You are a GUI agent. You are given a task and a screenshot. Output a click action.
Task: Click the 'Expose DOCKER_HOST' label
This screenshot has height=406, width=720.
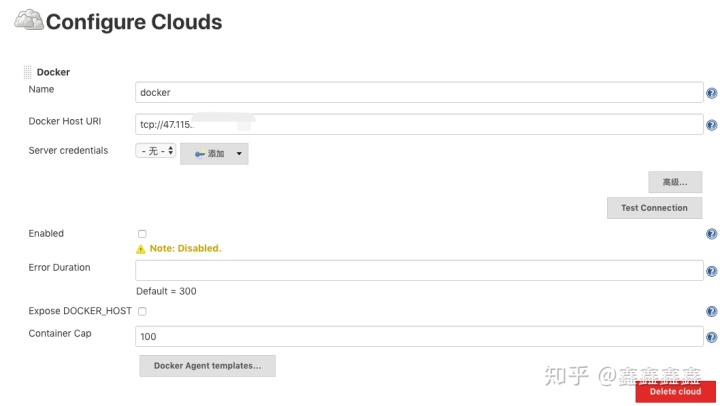click(80, 311)
